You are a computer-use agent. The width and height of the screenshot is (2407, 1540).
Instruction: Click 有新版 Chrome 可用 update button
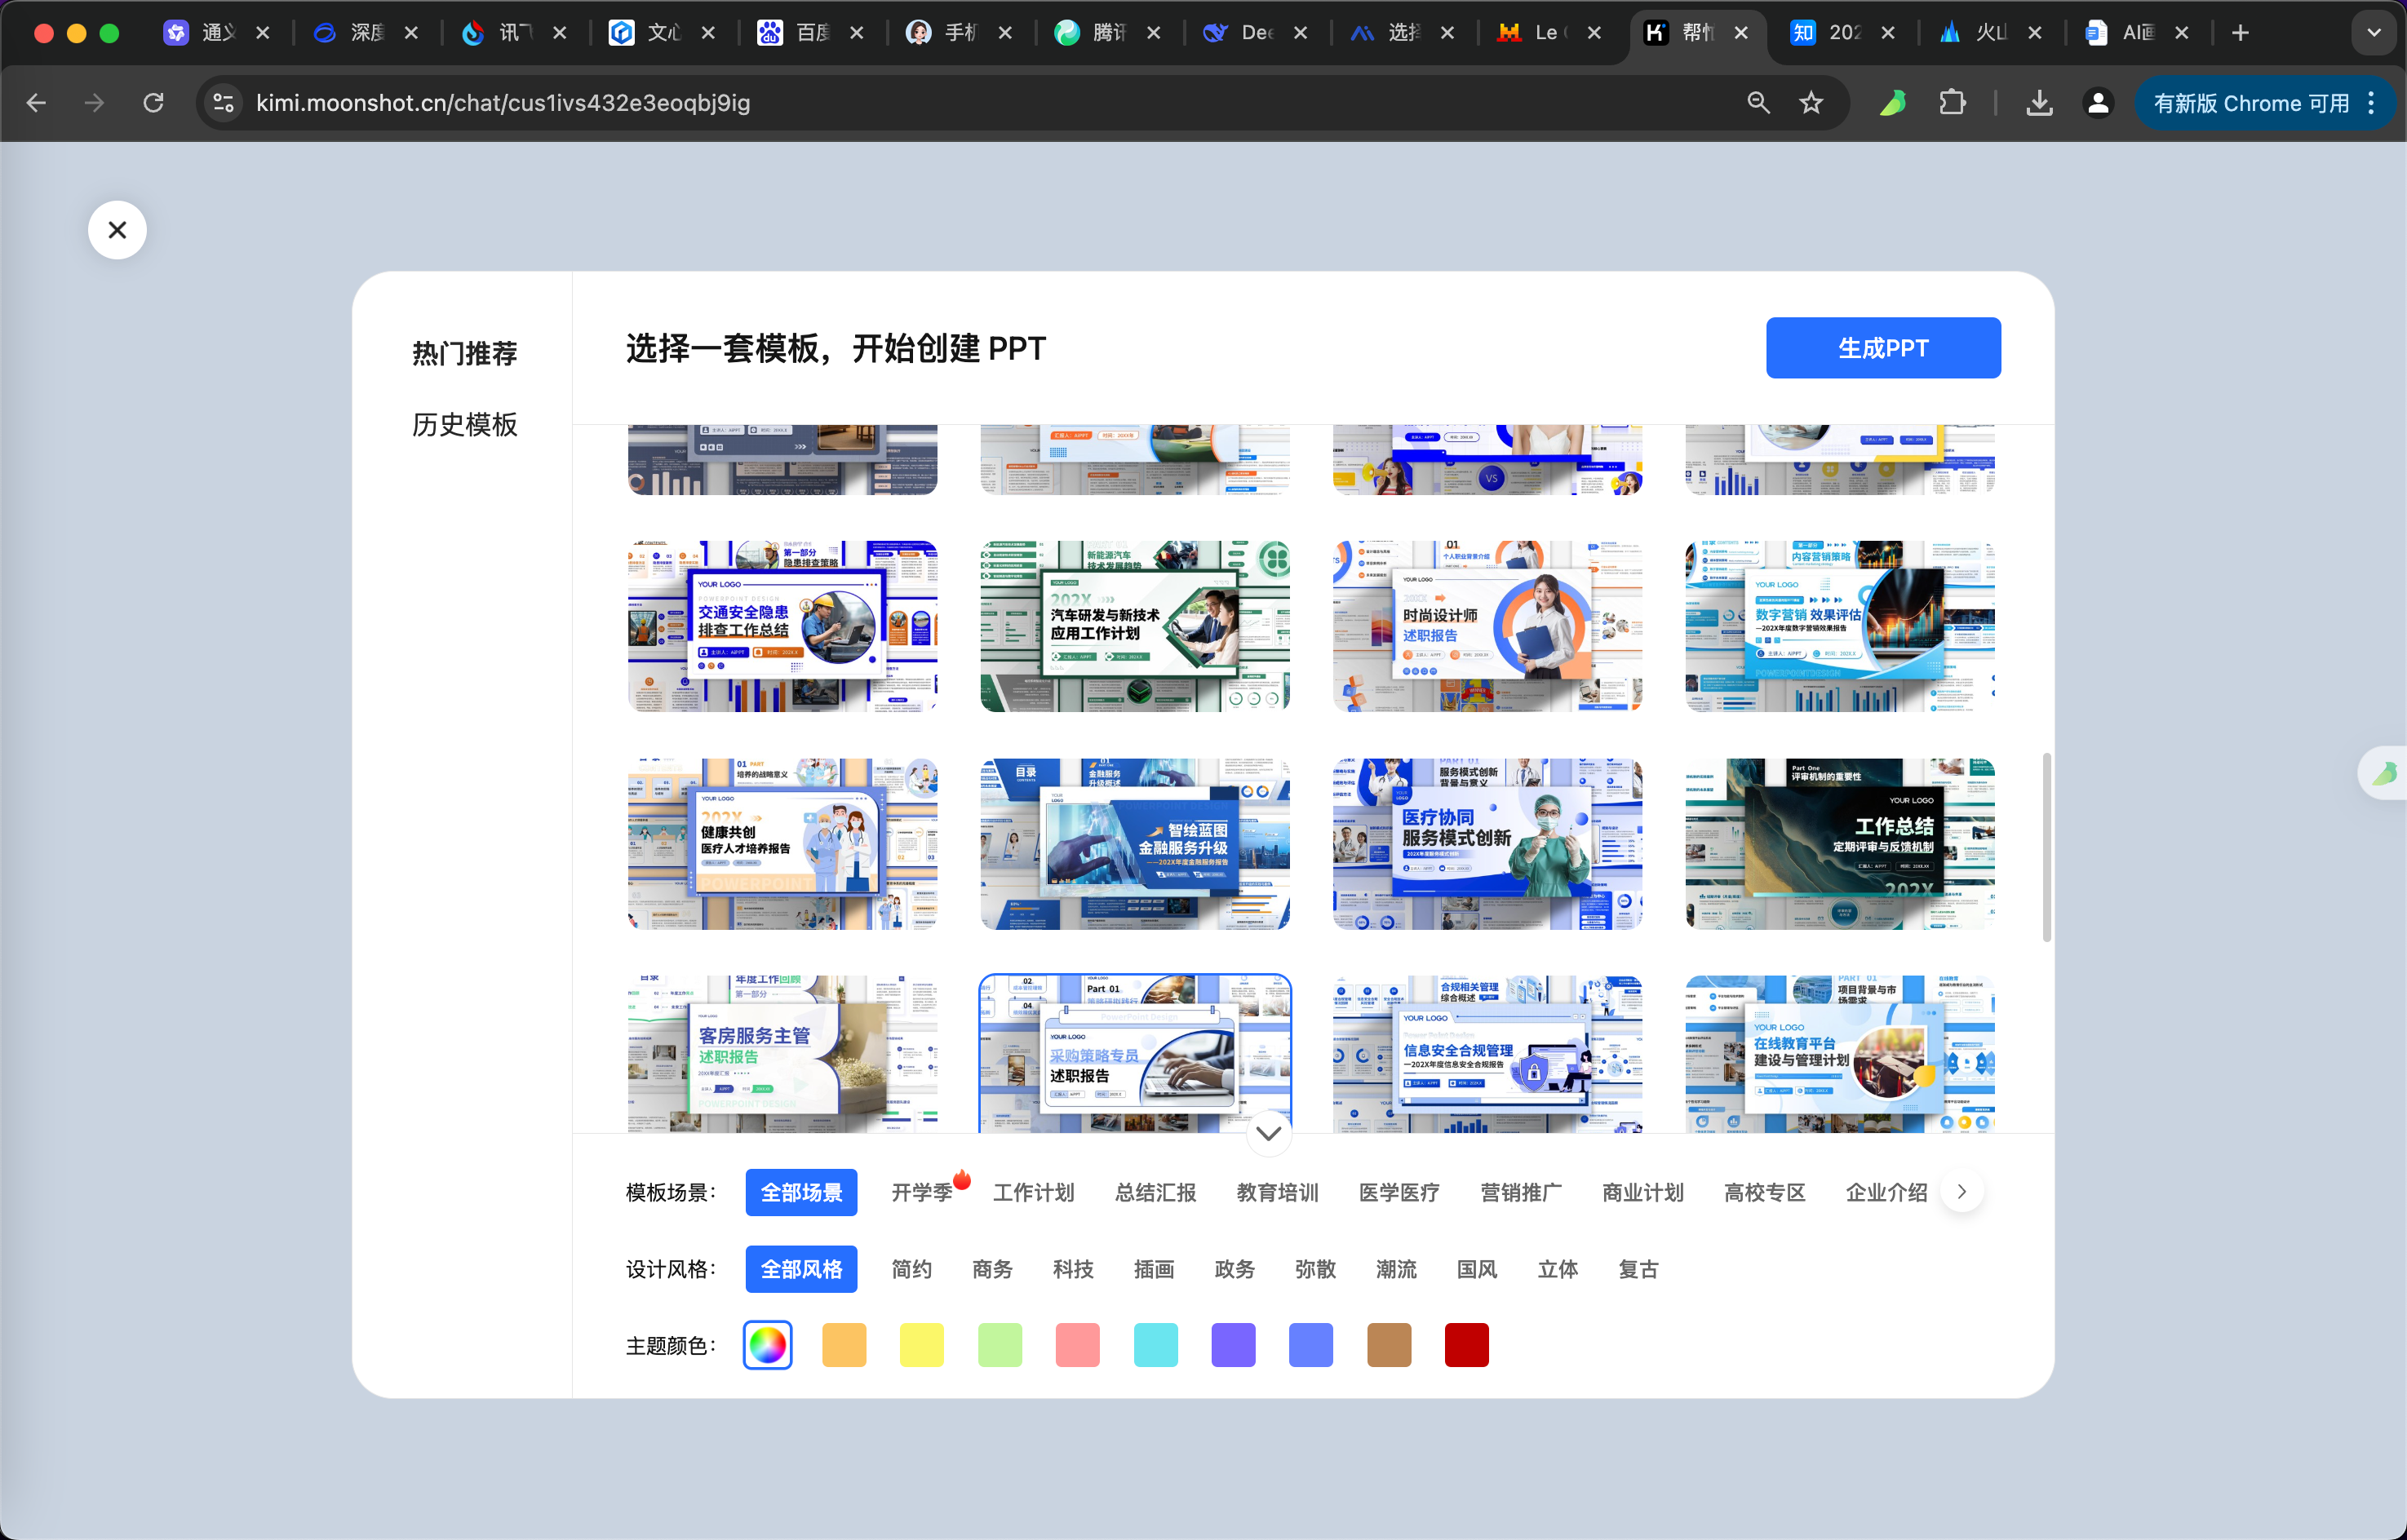click(x=2251, y=103)
